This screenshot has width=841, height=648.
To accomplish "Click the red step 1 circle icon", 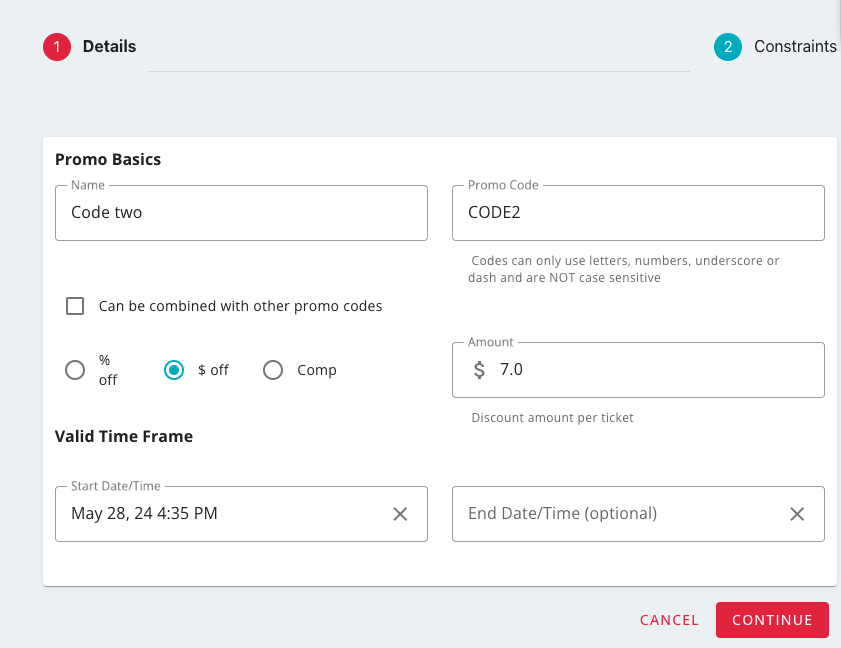I will [x=57, y=47].
